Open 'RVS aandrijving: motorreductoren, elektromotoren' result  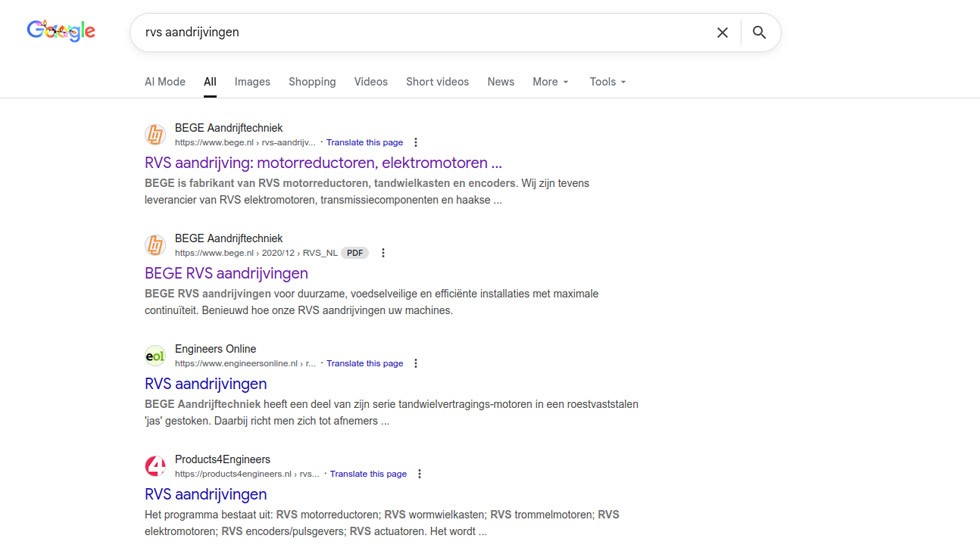tap(323, 163)
